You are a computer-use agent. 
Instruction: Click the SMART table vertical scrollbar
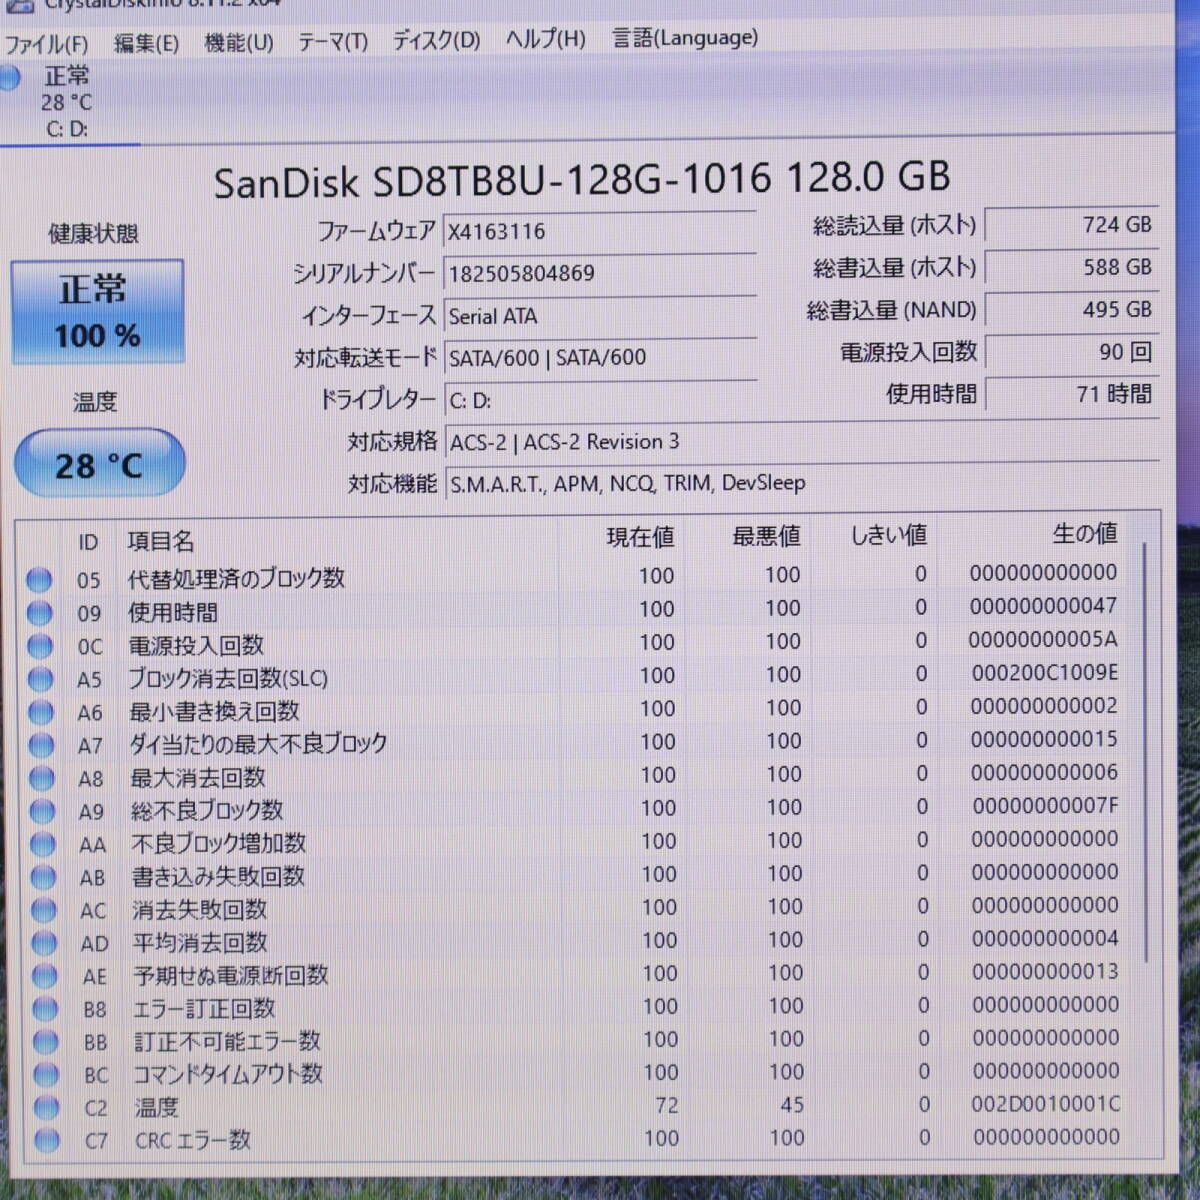pyautogui.click(x=1144, y=750)
